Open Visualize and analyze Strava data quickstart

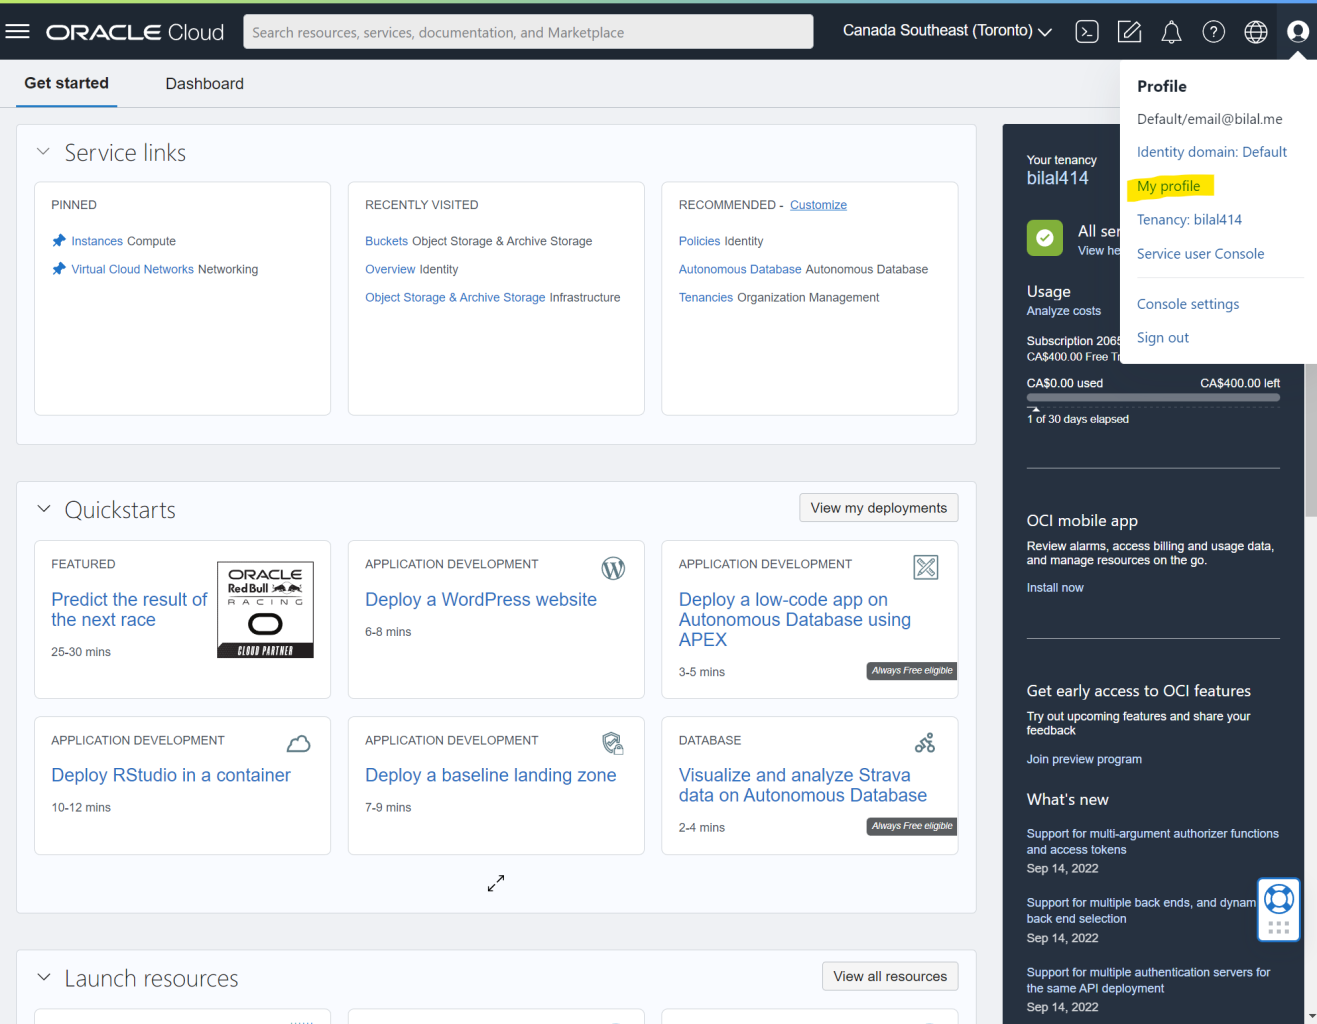pyautogui.click(x=803, y=785)
